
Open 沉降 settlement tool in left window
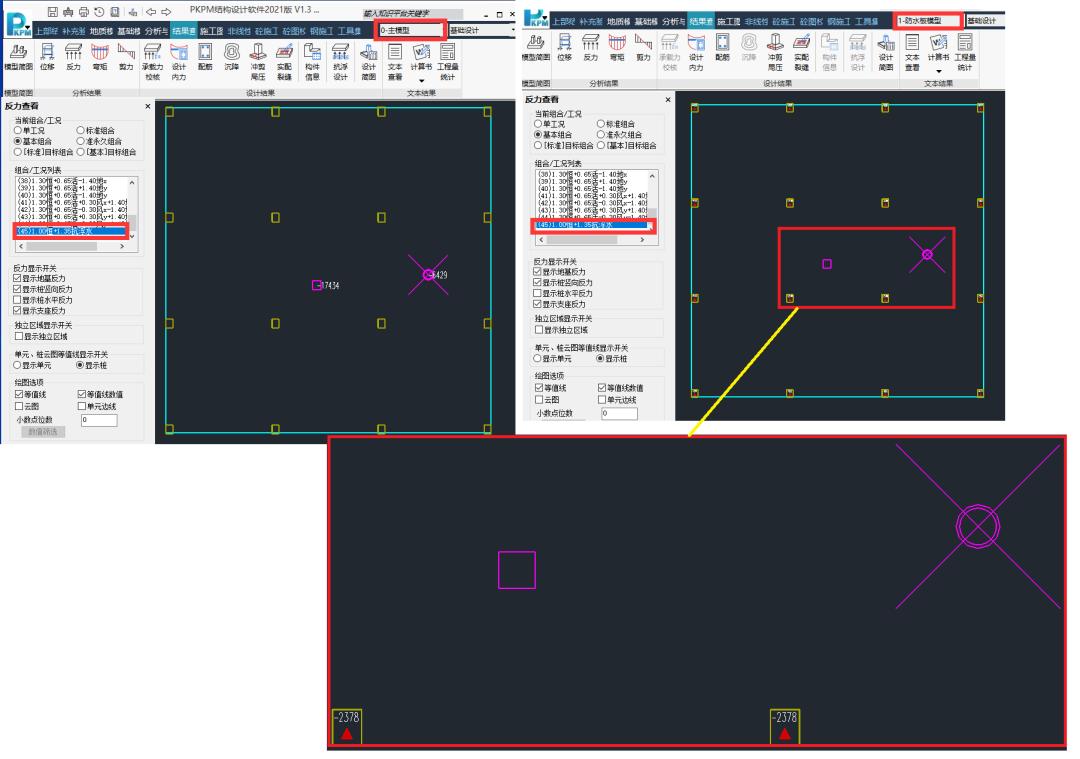tap(231, 57)
